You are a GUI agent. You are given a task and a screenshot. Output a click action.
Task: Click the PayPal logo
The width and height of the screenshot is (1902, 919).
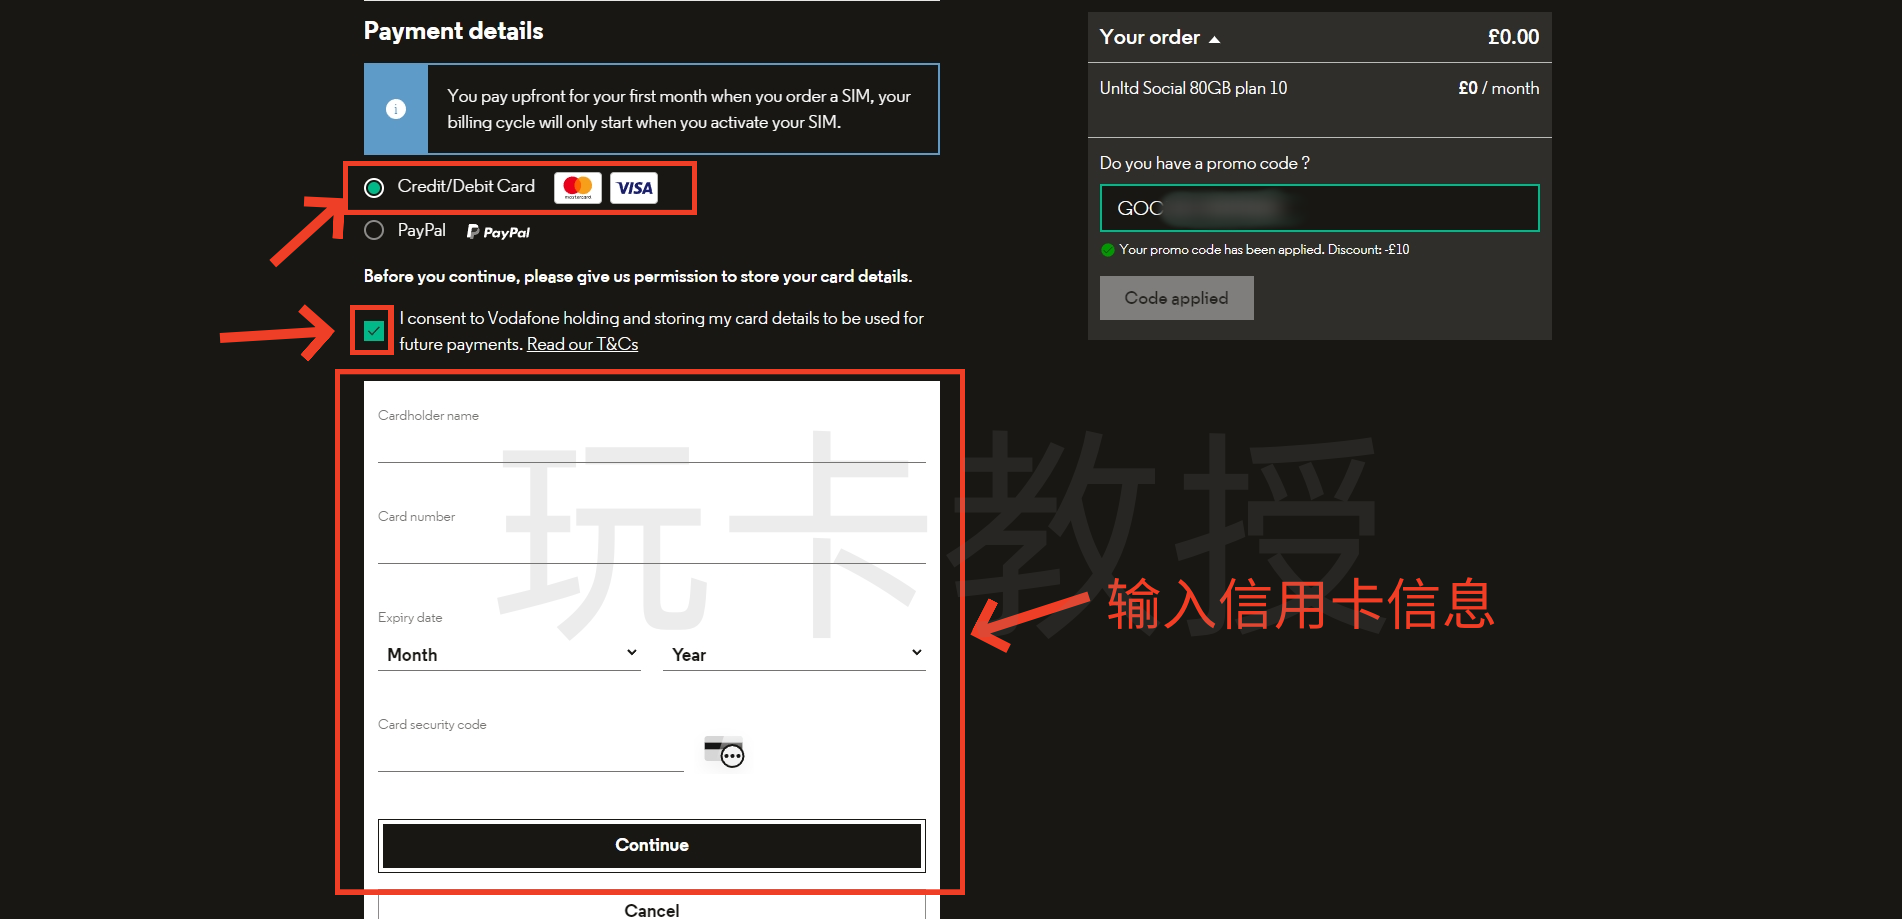(499, 232)
